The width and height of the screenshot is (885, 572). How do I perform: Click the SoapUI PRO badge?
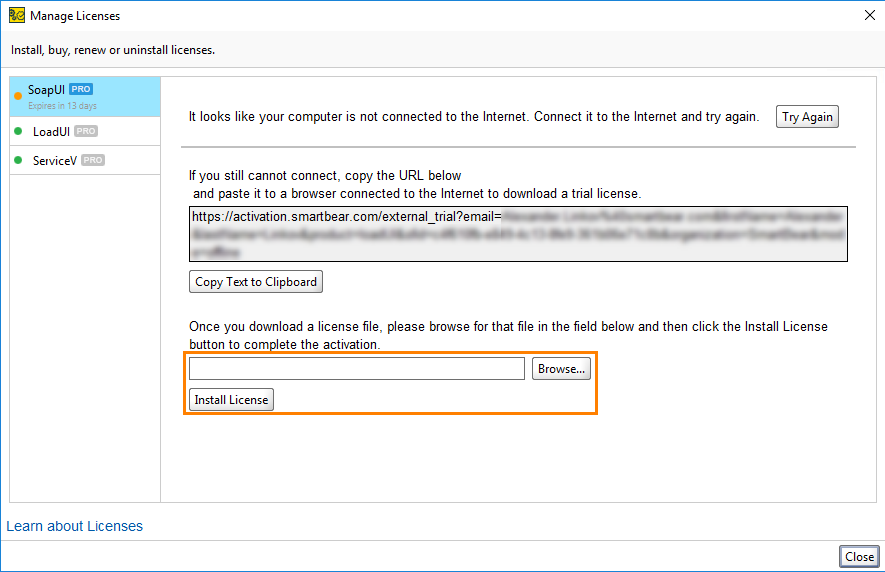point(81,89)
